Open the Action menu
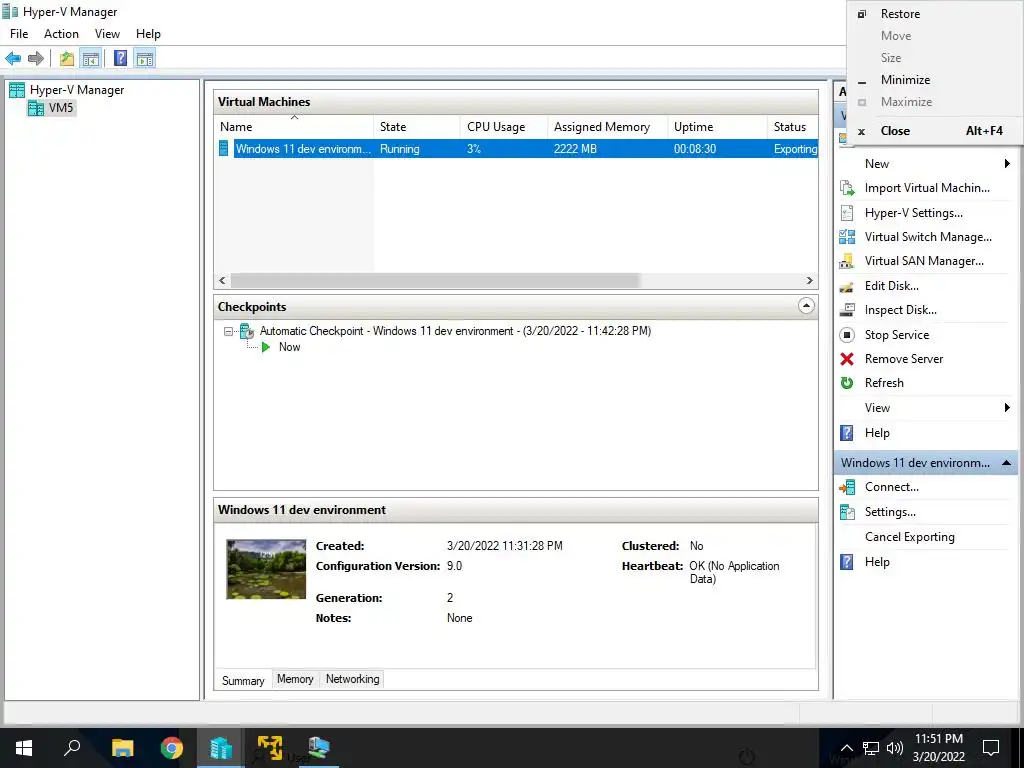The image size is (1024, 768). coord(61,34)
